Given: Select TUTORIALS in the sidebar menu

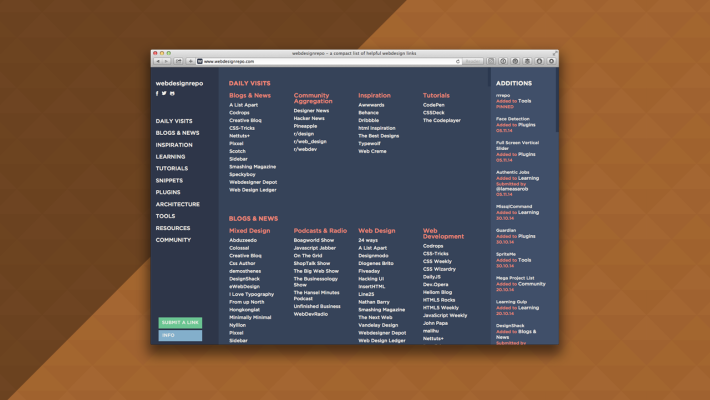Looking at the screenshot, I should 172,169.
